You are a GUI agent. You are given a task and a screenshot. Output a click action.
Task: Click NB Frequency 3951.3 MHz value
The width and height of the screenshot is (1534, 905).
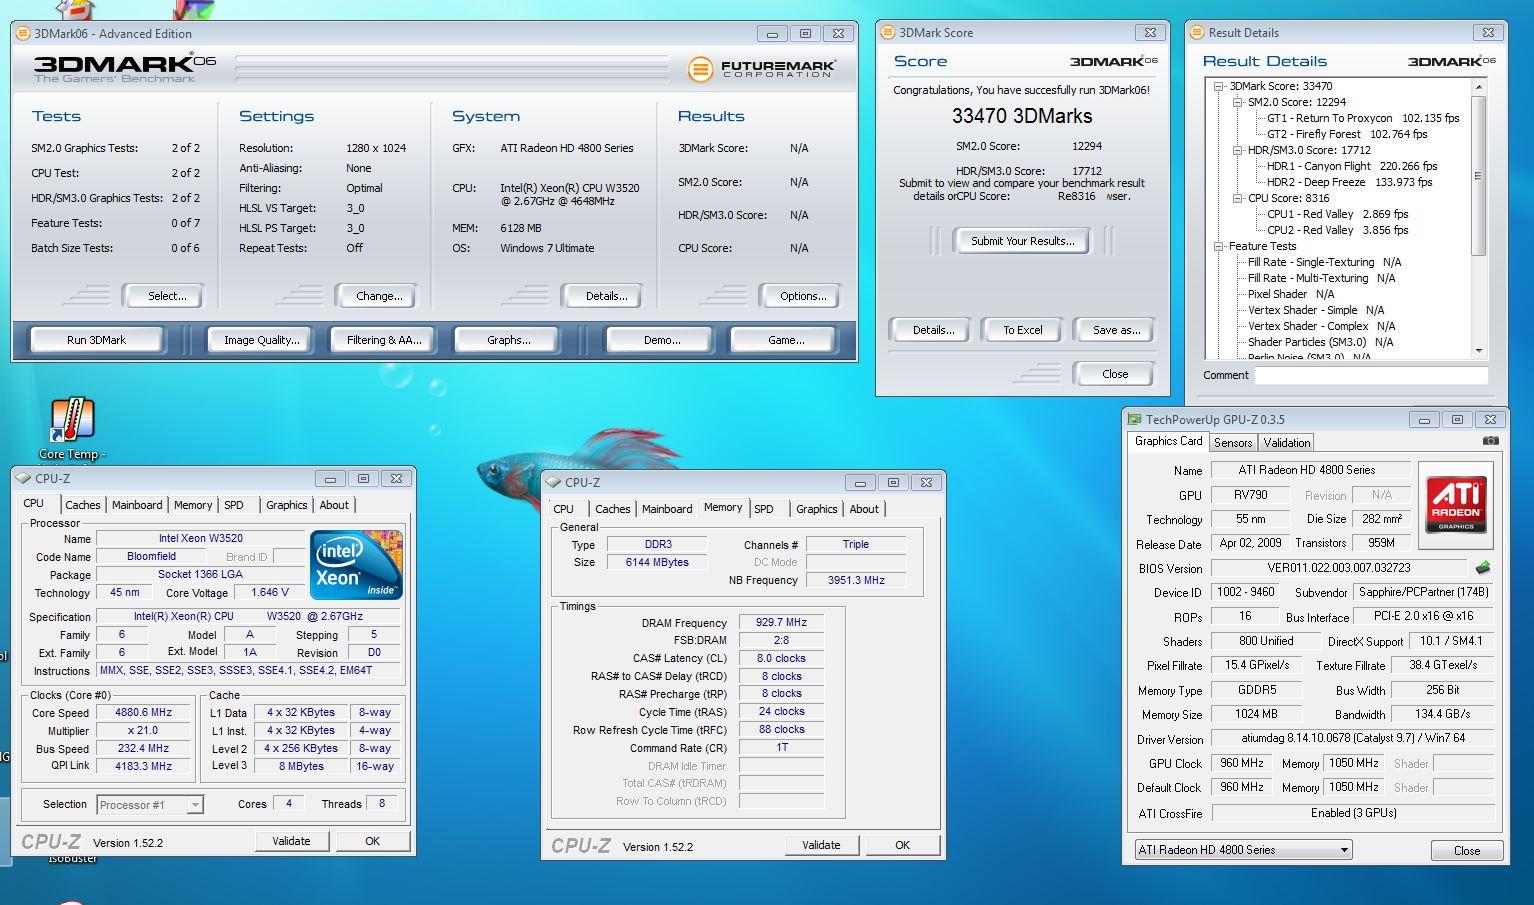coord(856,580)
